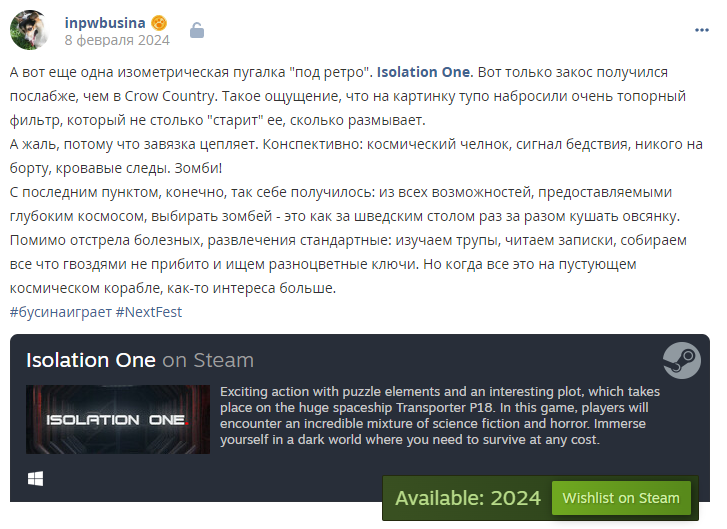
Task: Open the three-dot post options menu
Action: (x=701, y=30)
